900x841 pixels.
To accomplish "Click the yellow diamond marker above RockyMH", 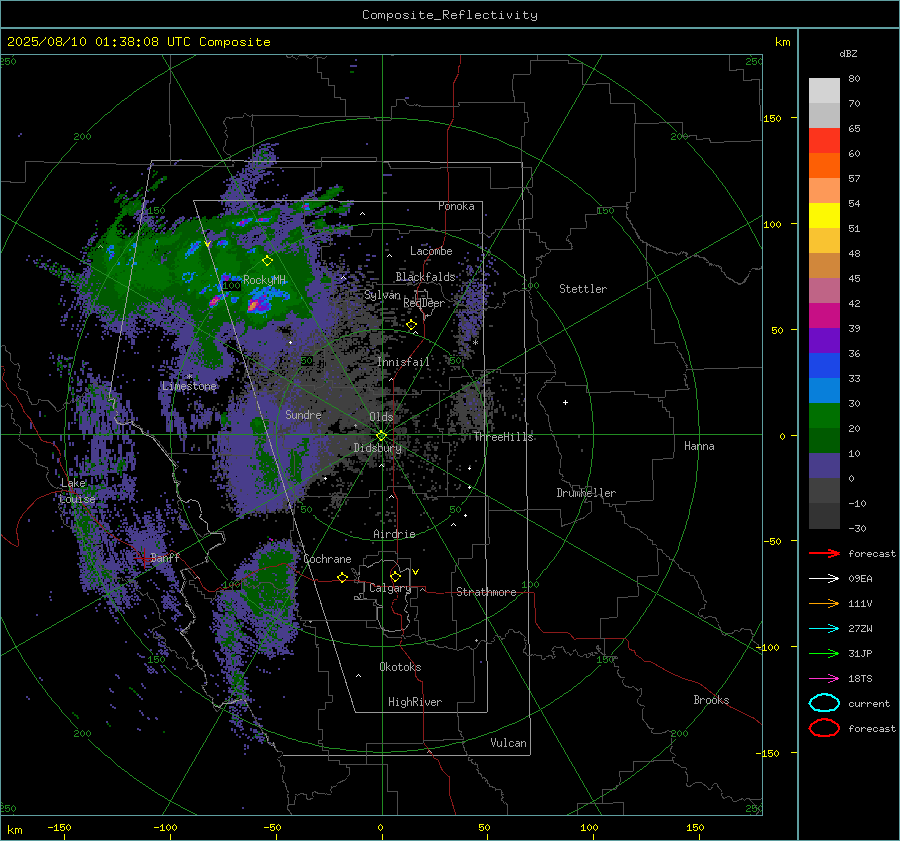I will 267,261.
